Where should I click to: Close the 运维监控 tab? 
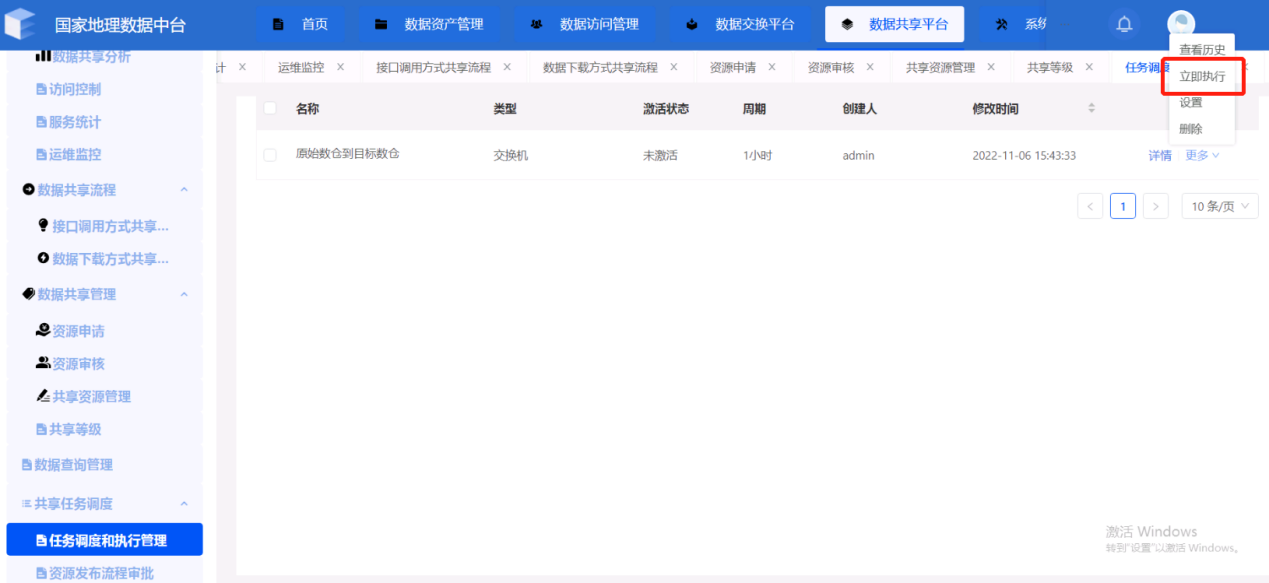(x=341, y=67)
